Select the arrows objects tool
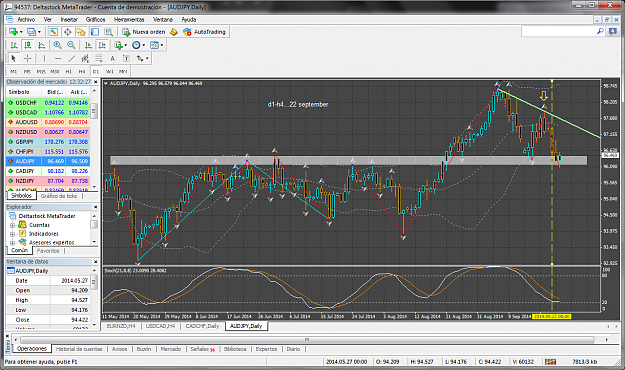 140,58
